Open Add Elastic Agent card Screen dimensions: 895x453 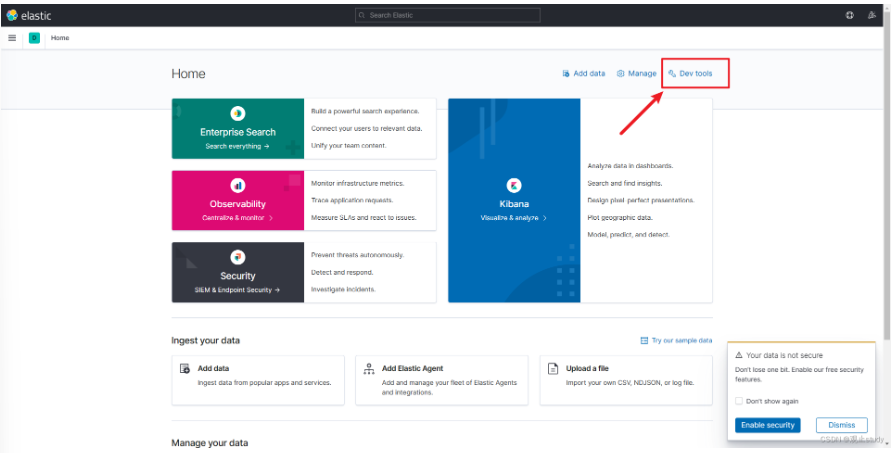point(442,381)
